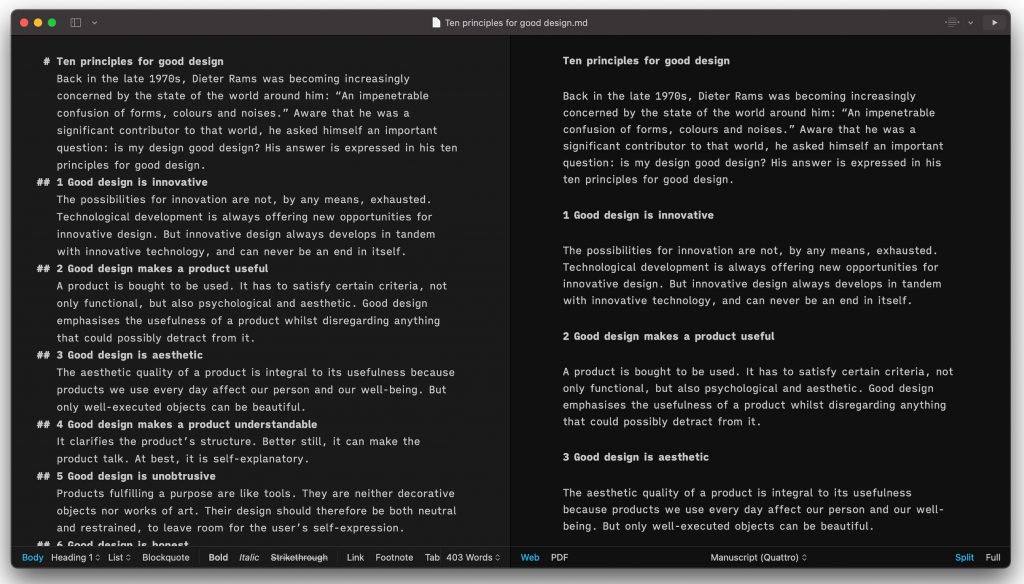Screen dimensions: 1024x584
Task: Select the Split view mode
Action: pyautogui.click(x=964, y=557)
